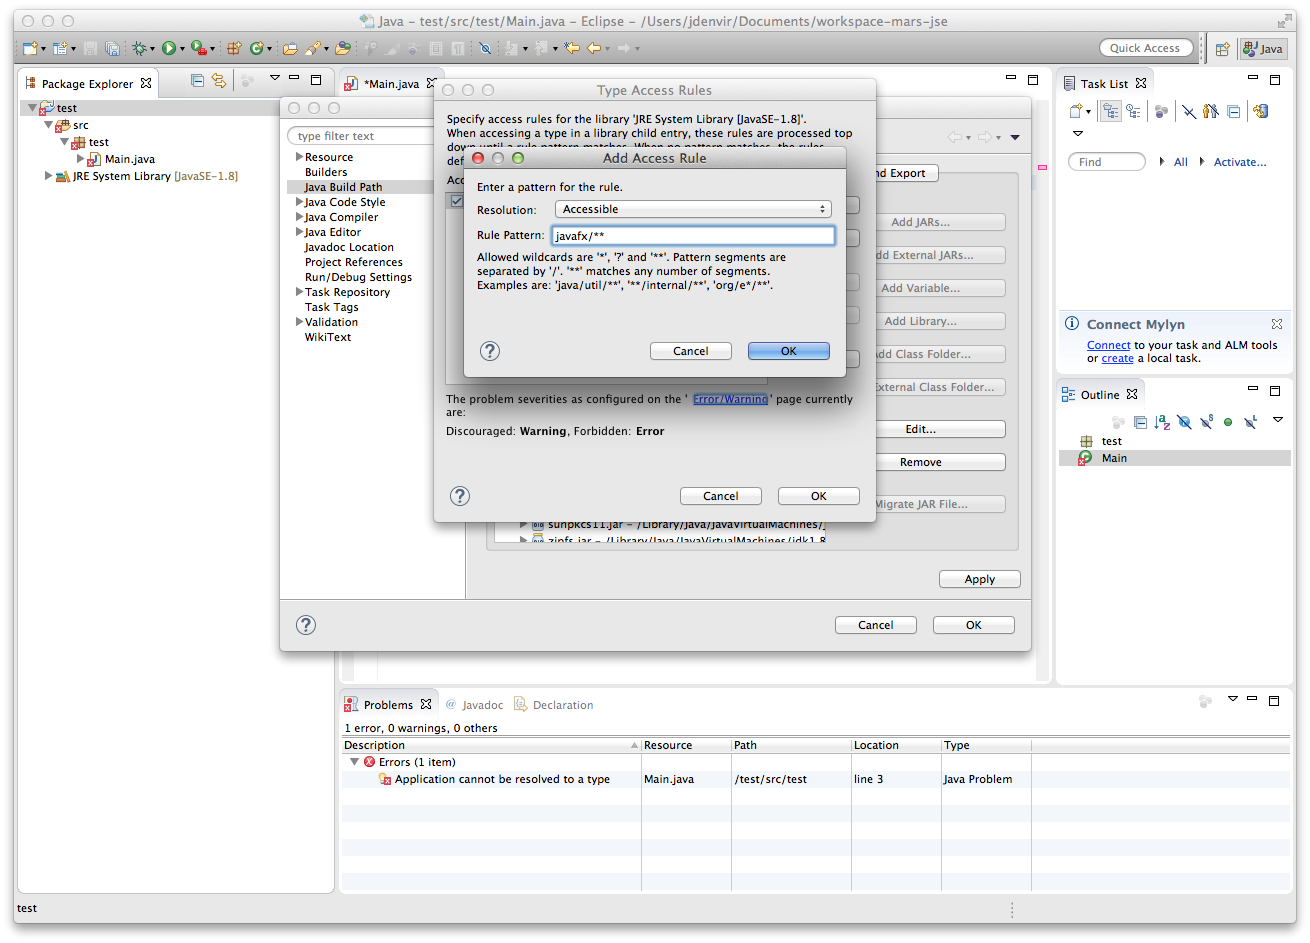Click help icon in Type Access Rules dialog
1310x943 pixels.
click(460, 496)
